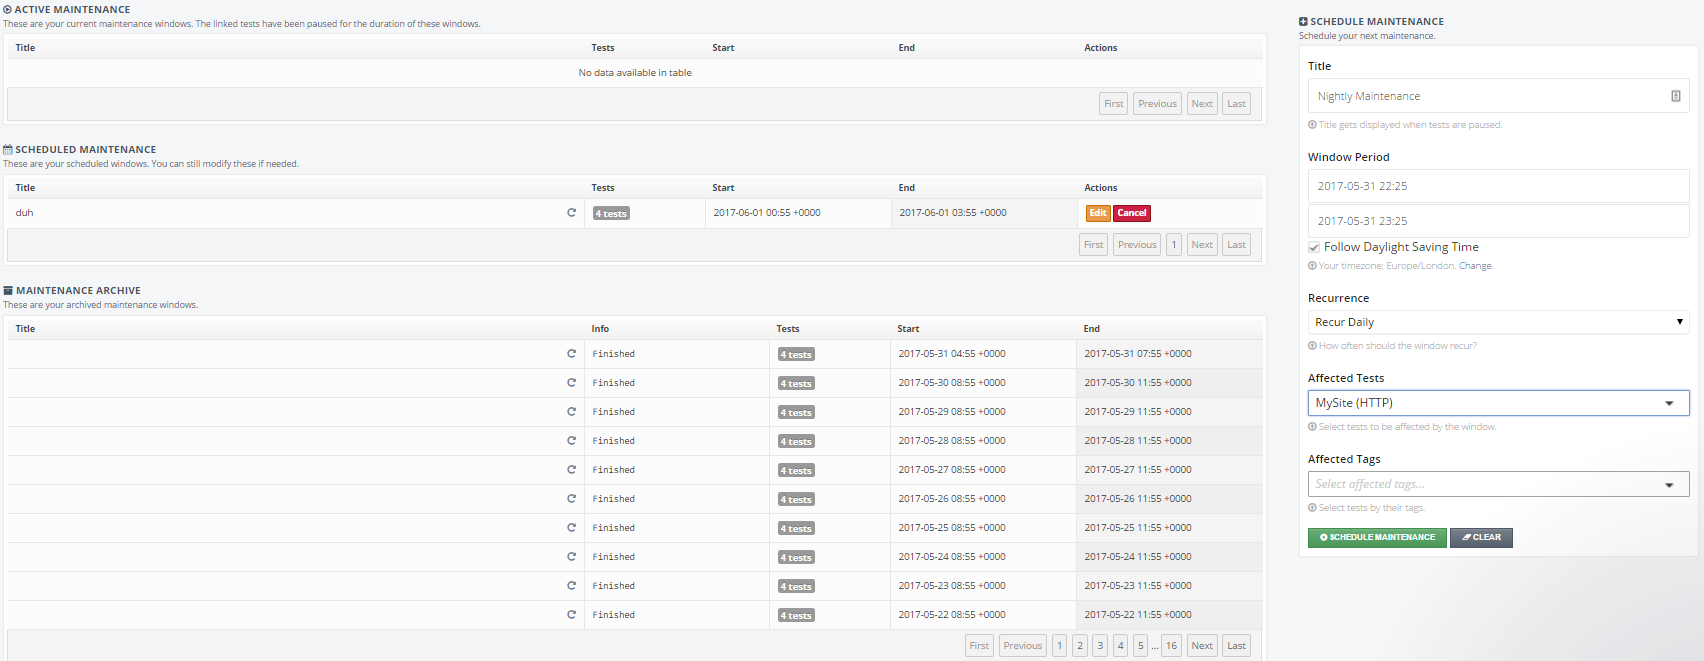This screenshot has width=1704, height=661.
Task: Click refresh icon in the 2017-05-23 archive row
Action: tap(572, 586)
